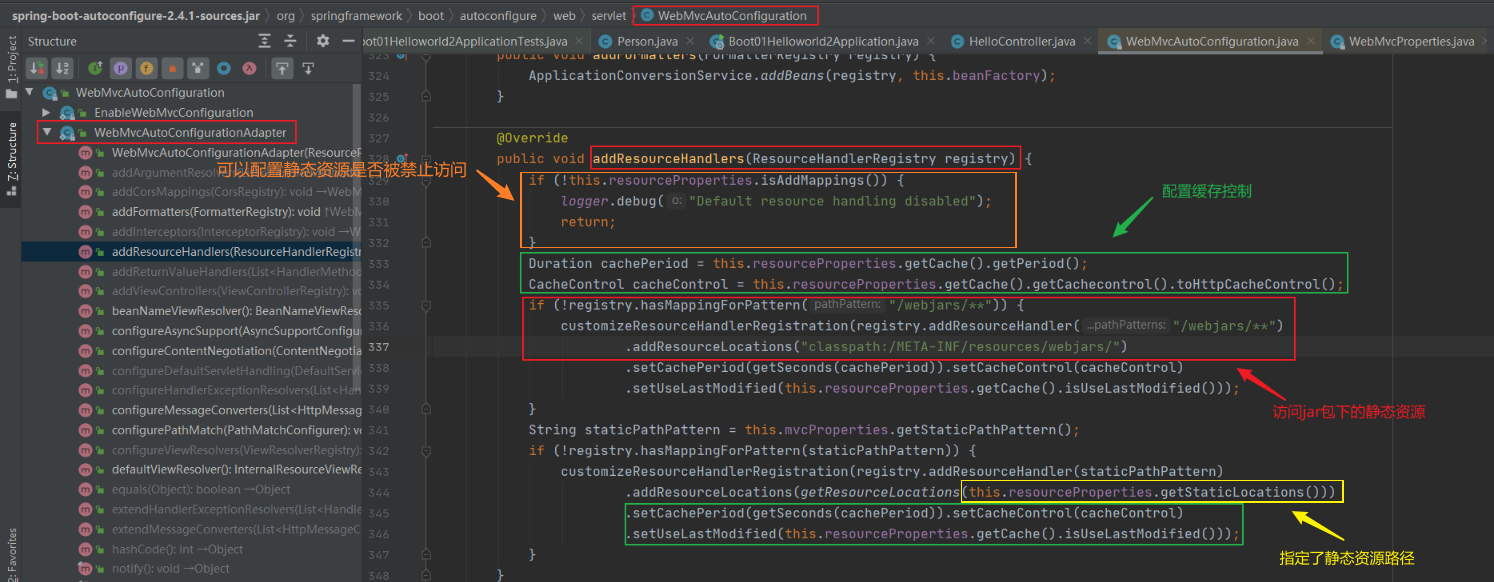This screenshot has width=1494, height=582.
Task: Expand the EnableWebMvcConfiguration node
Action: coord(46,113)
